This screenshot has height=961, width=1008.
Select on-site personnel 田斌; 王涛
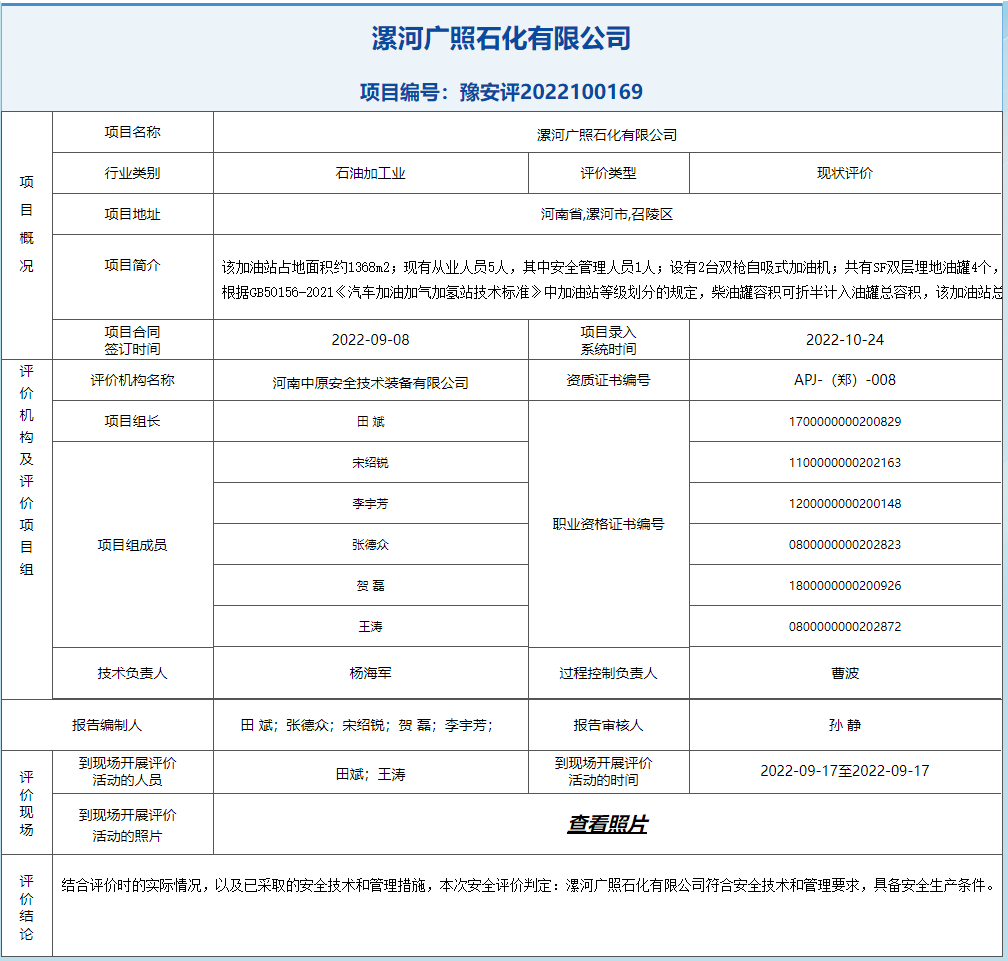pos(370,775)
